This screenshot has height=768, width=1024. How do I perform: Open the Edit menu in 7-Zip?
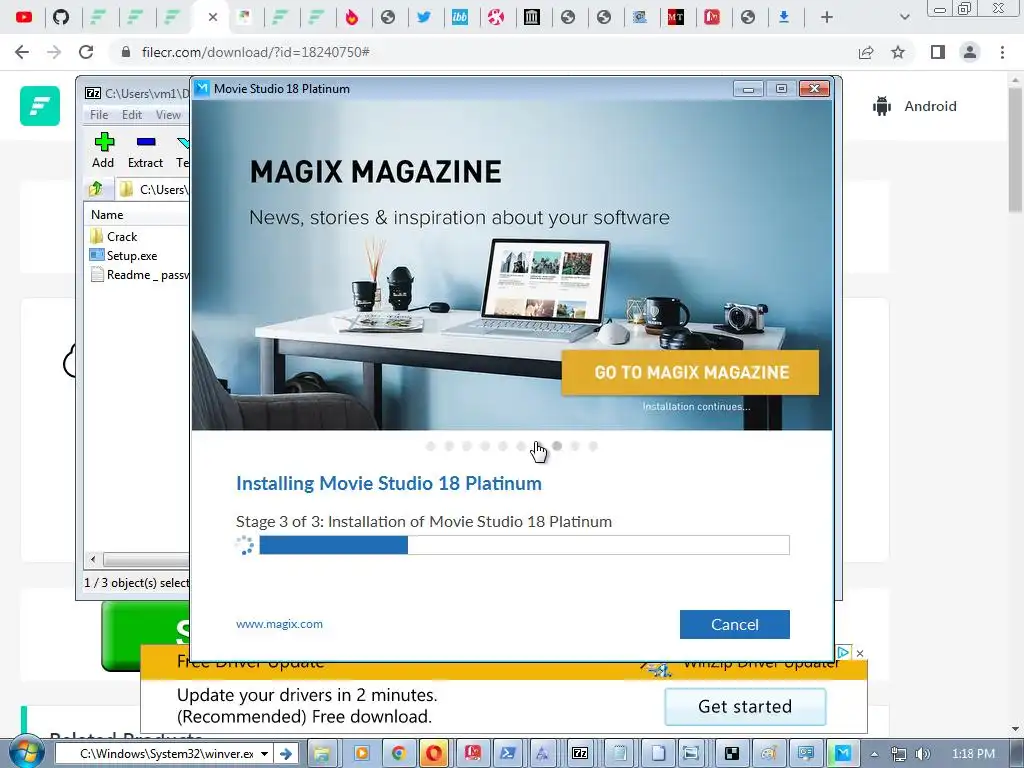(x=131, y=114)
